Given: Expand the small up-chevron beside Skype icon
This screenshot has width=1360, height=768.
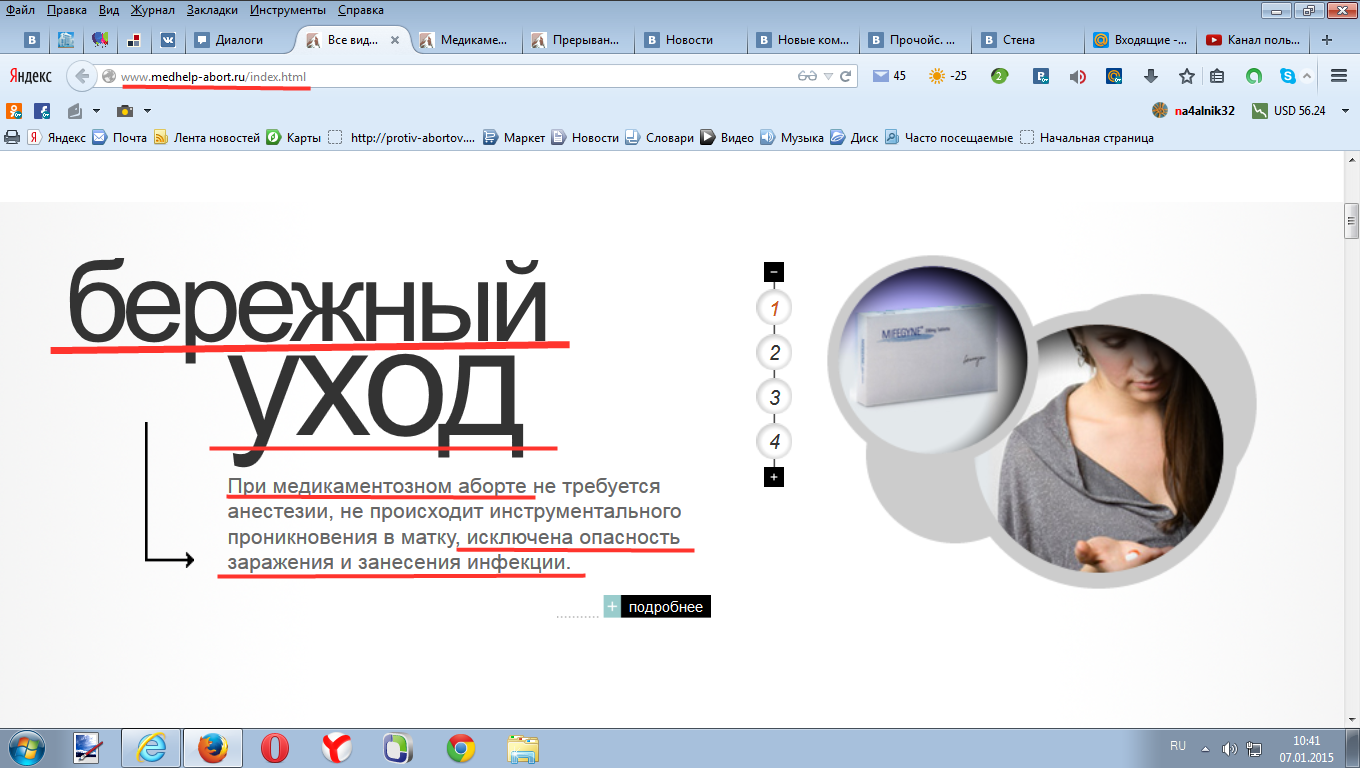Looking at the screenshot, I should pyautogui.click(x=1308, y=76).
